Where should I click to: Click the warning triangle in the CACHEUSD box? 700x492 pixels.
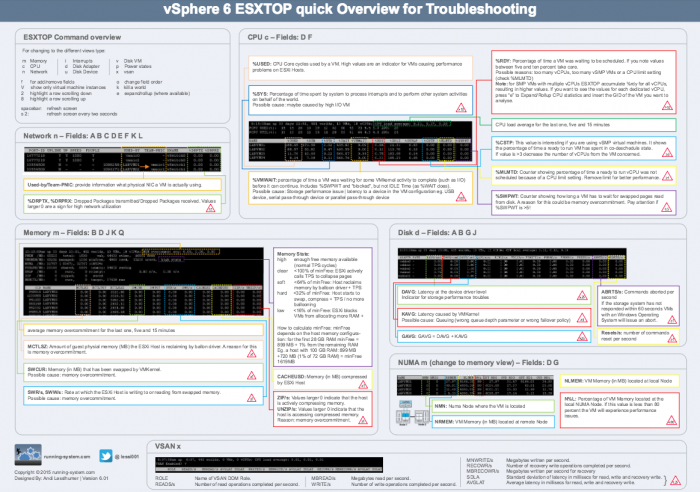click(363, 384)
